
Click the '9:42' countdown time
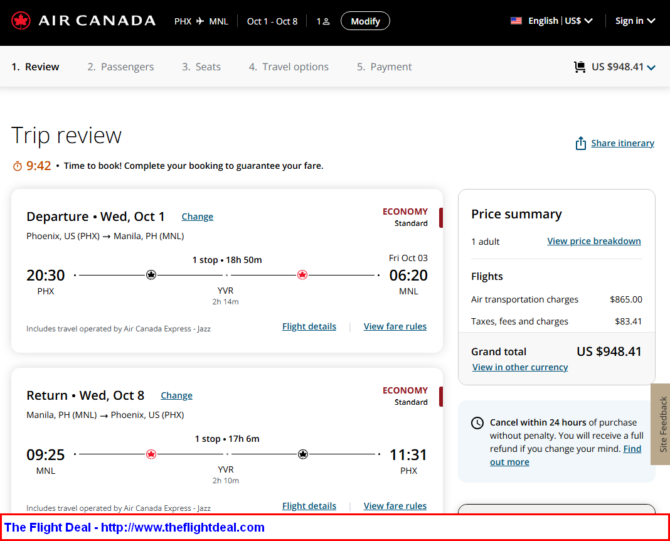pos(38,166)
